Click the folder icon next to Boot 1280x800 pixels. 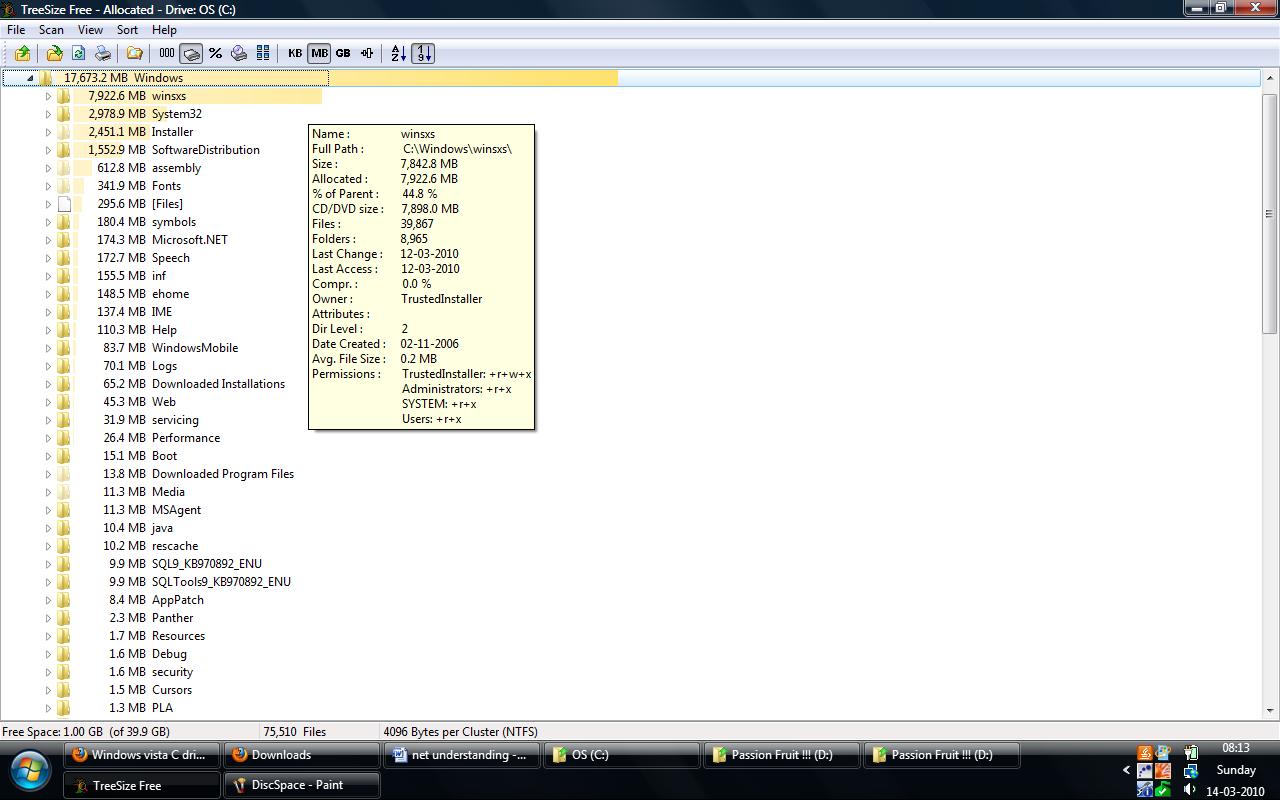(x=64, y=456)
